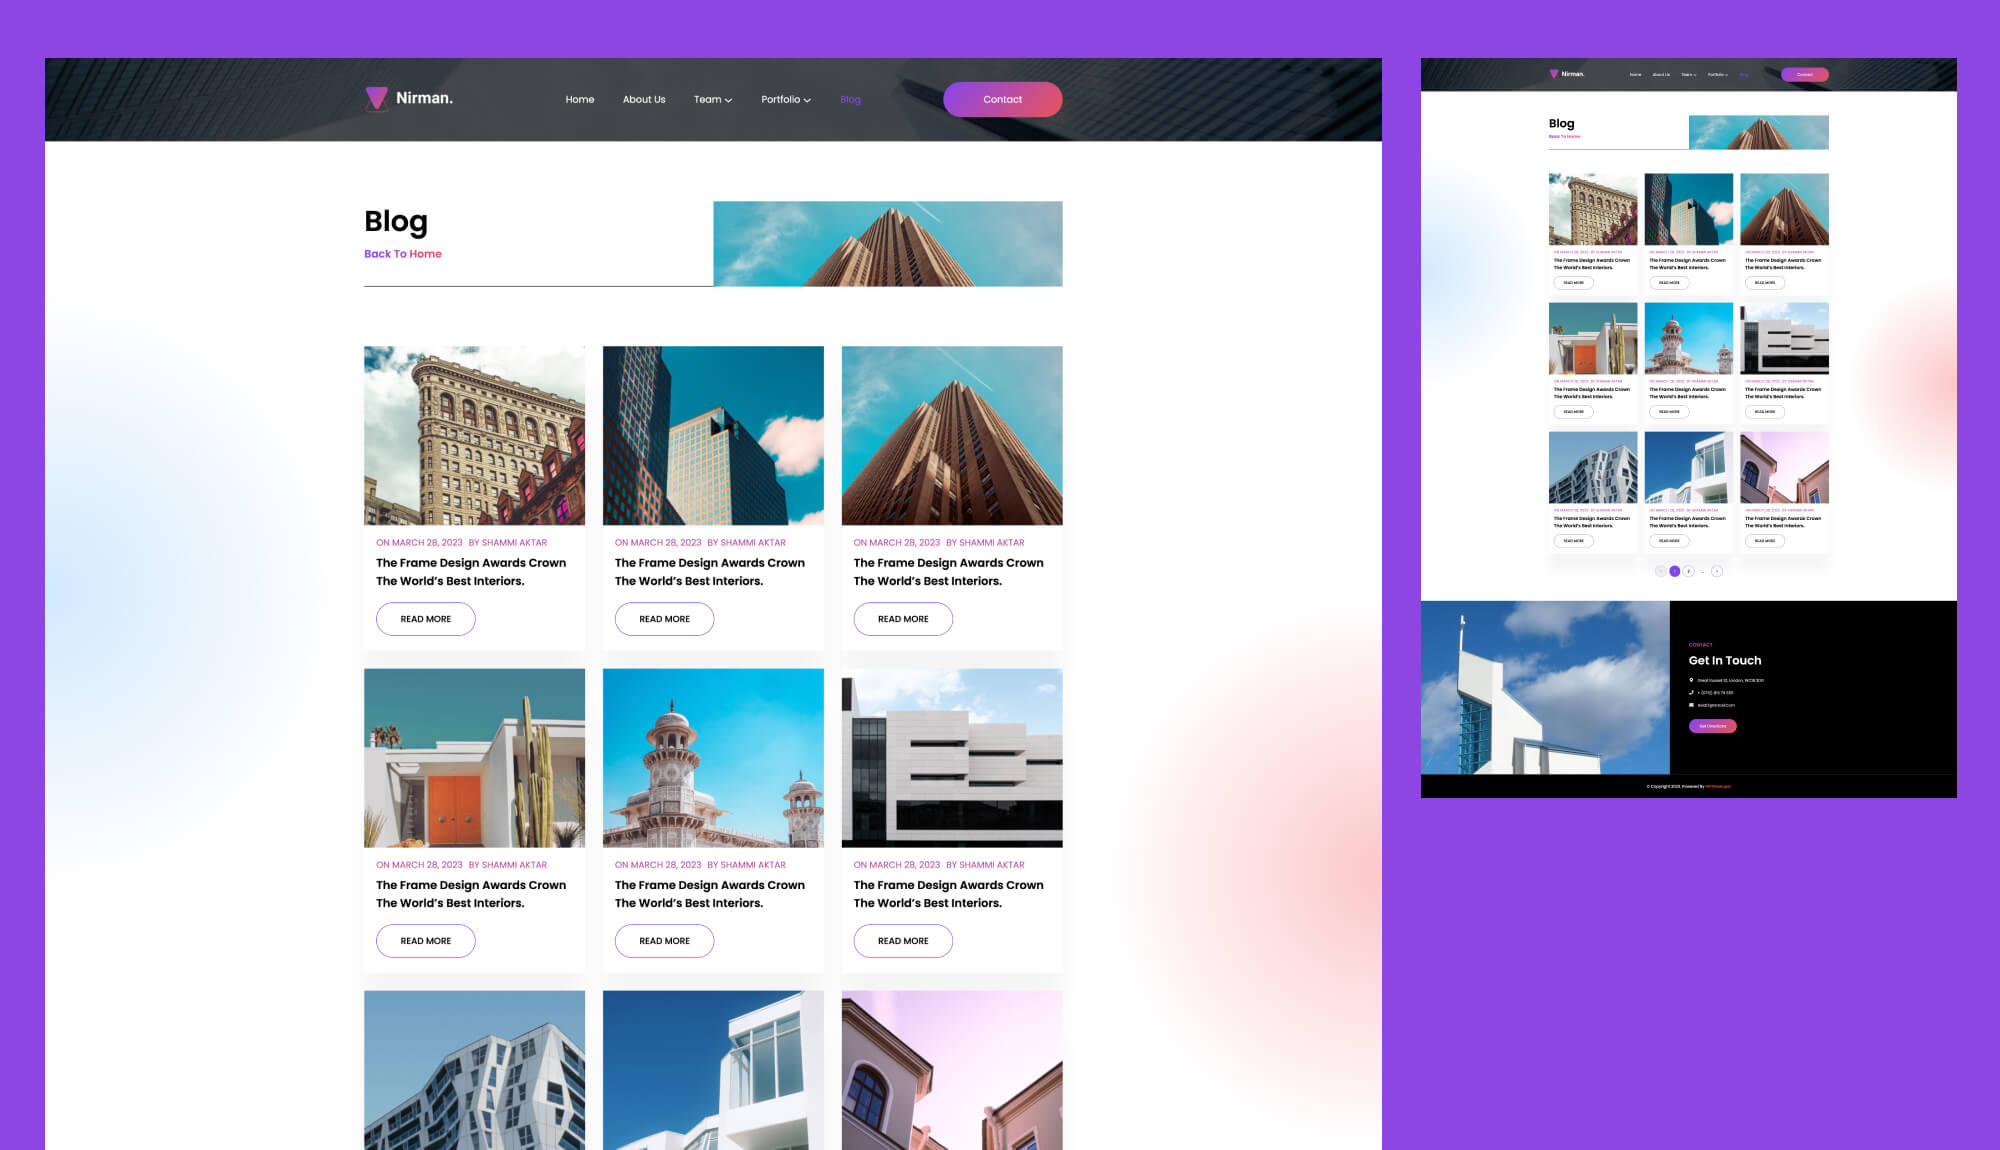Click the next-page arrow in the pagination
Screen dimensions: 2000x1150
coord(1717,571)
